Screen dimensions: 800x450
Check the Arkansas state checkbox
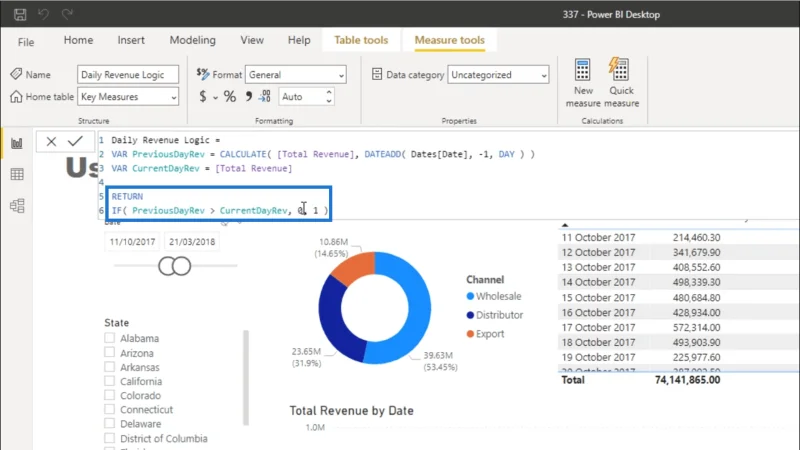(109, 366)
